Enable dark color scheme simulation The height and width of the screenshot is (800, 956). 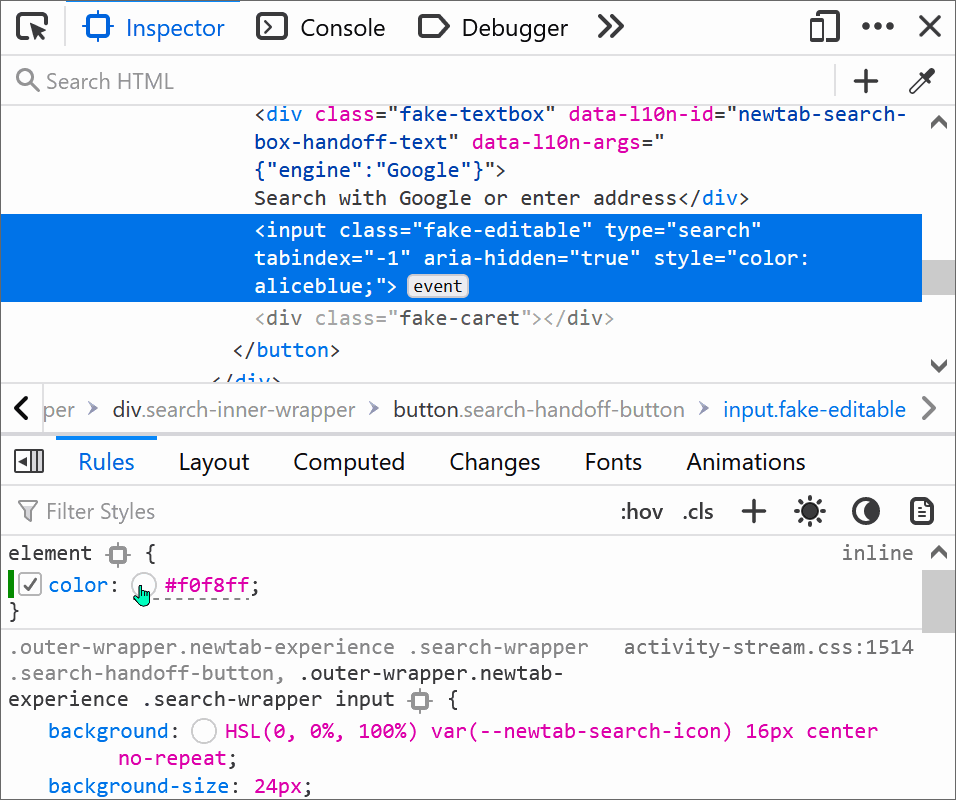coord(865,511)
